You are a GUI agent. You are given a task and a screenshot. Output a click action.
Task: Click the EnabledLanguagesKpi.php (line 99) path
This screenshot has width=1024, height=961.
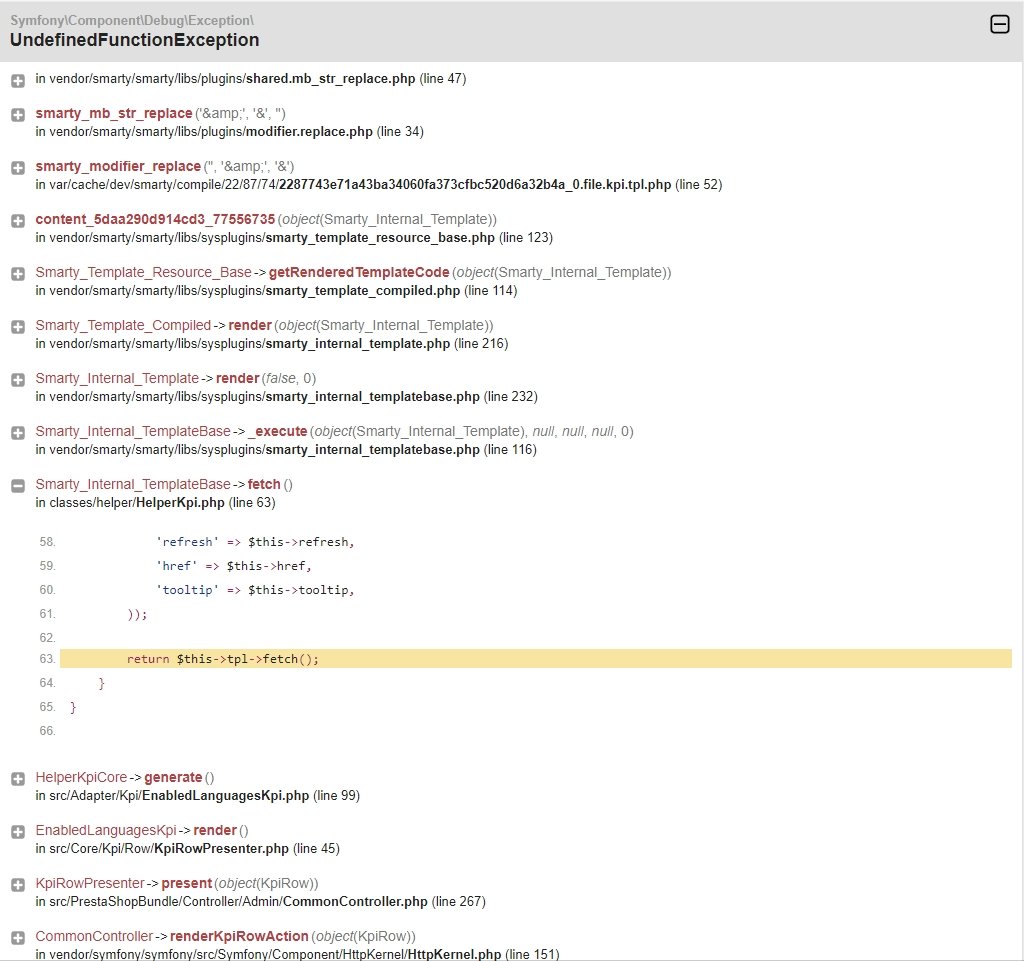[198, 796]
